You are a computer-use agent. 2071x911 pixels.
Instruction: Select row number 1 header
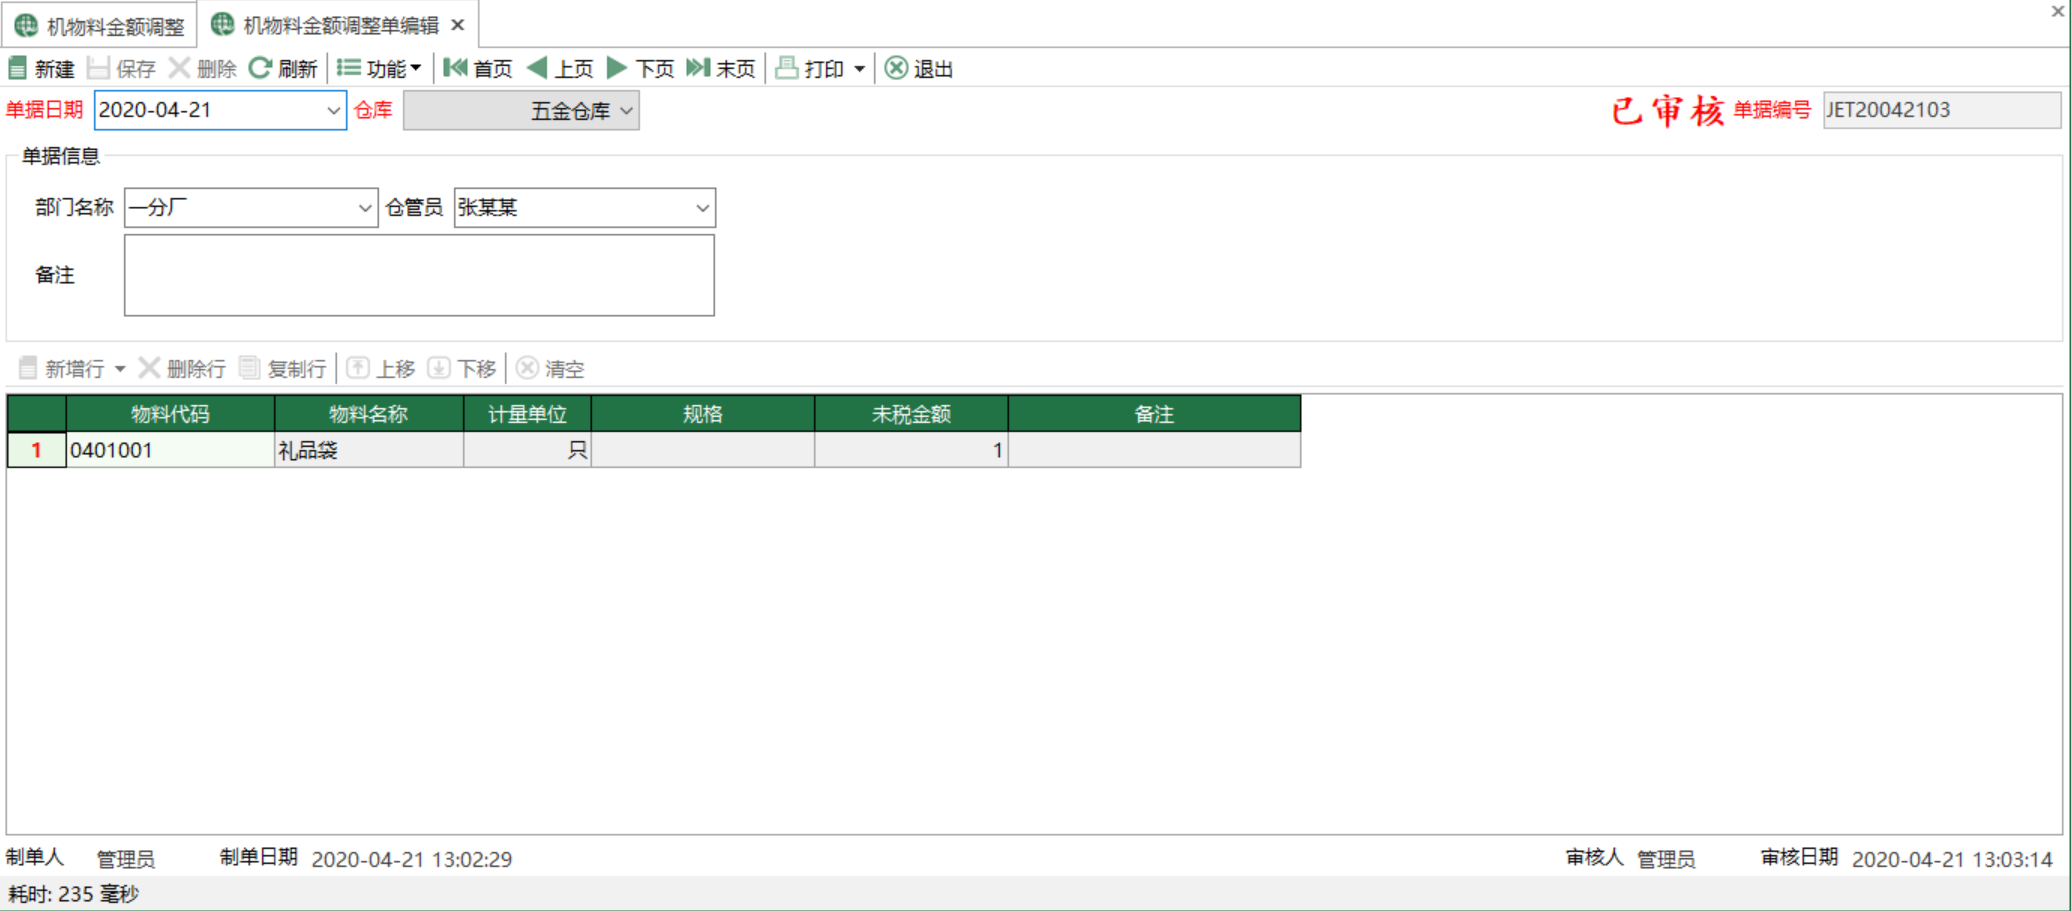[x=36, y=450]
